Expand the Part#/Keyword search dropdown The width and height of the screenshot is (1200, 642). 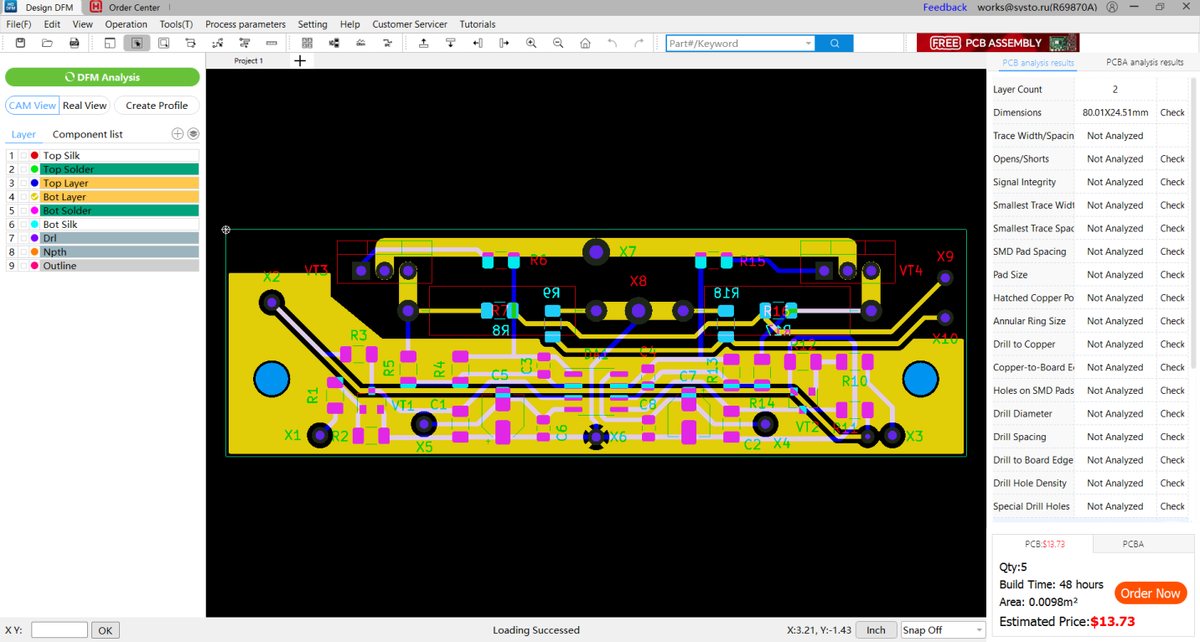coord(808,44)
